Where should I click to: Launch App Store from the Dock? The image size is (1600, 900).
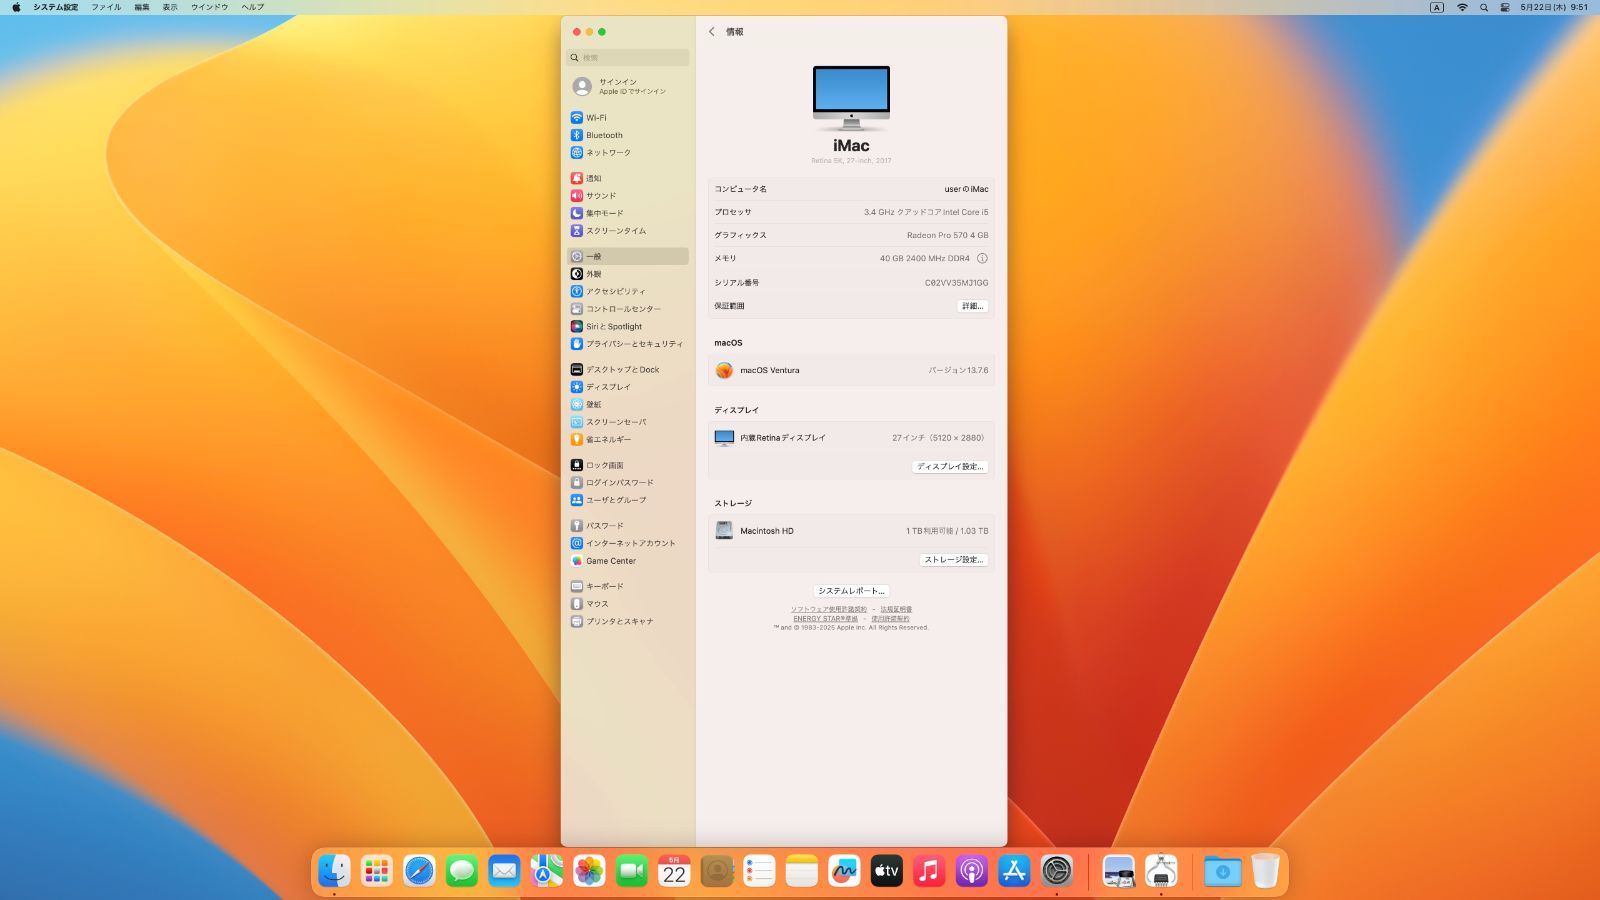(x=1014, y=871)
